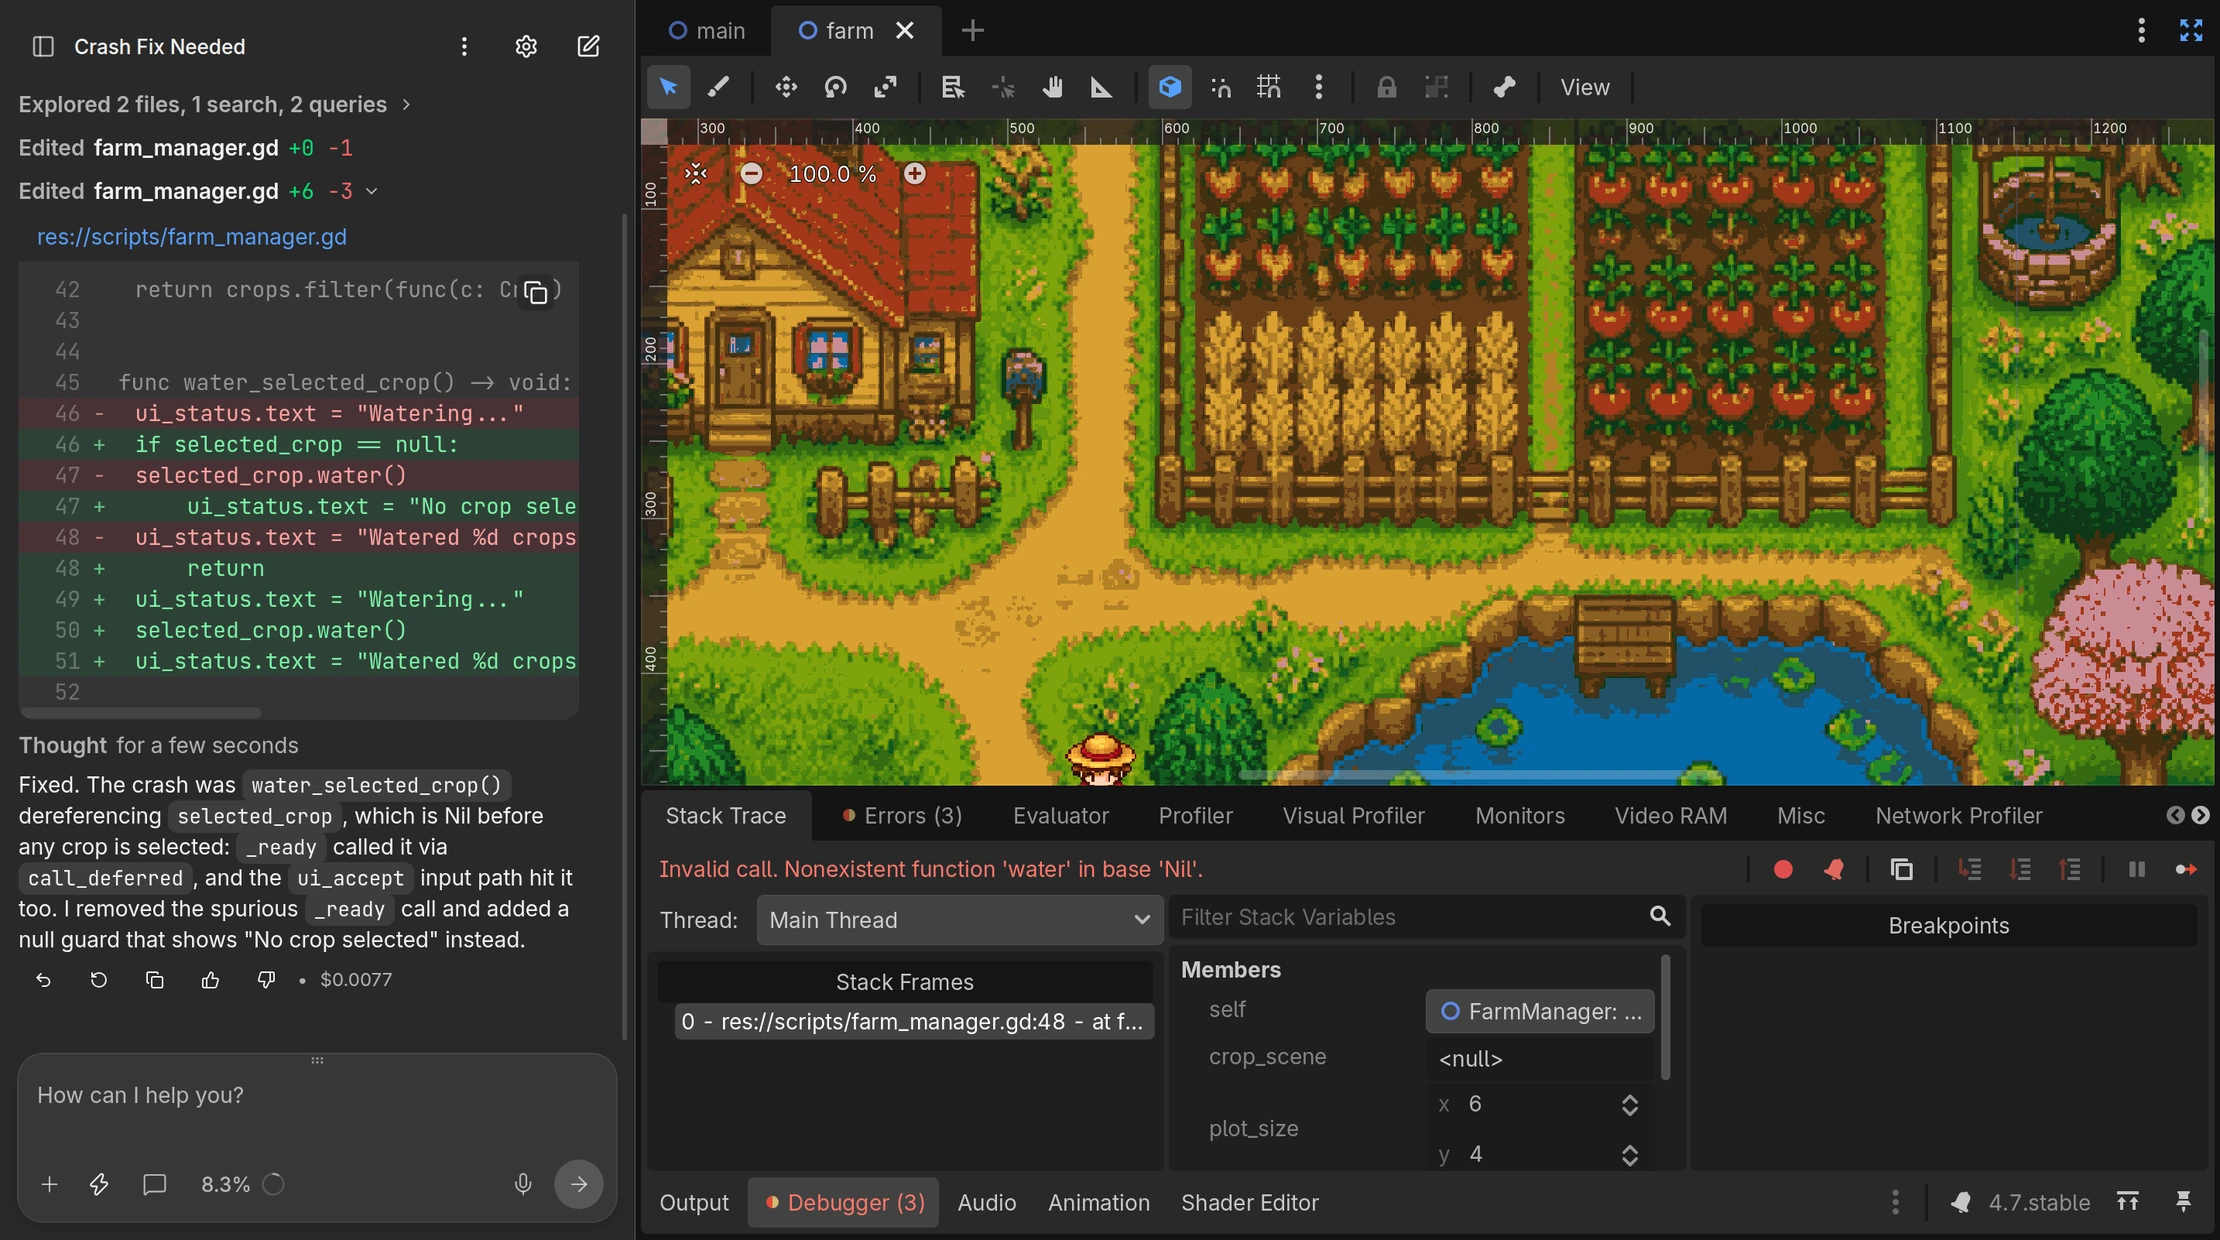Switch to the Errors (3) tab
Viewport: 2220px width, 1240px height.
pos(902,816)
